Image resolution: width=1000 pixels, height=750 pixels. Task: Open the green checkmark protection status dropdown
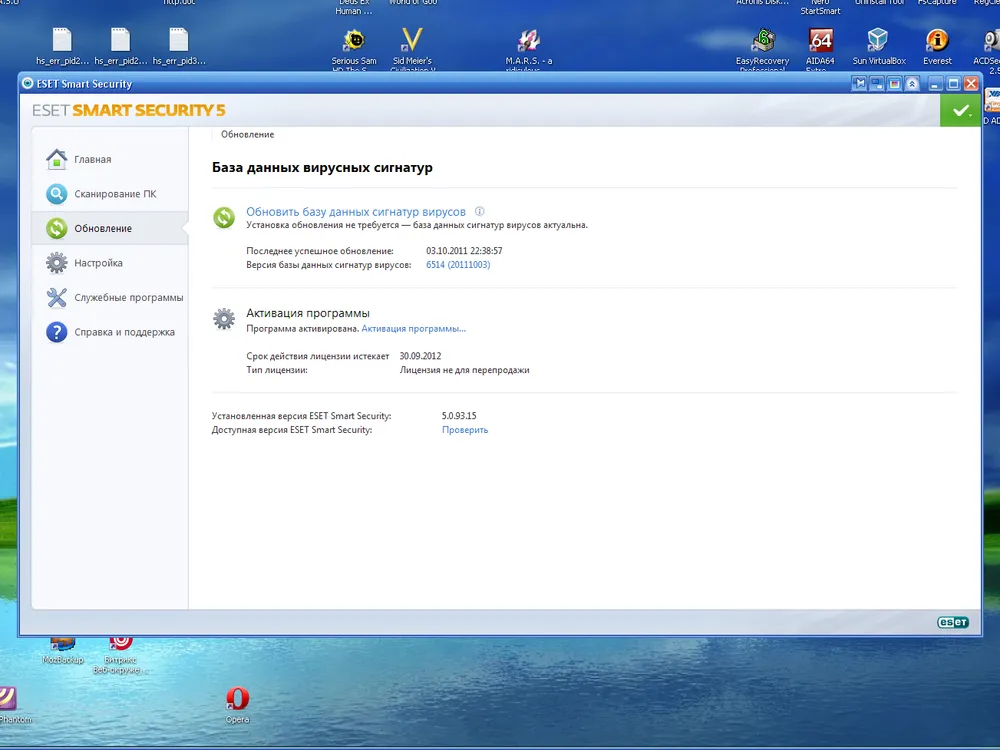click(961, 111)
